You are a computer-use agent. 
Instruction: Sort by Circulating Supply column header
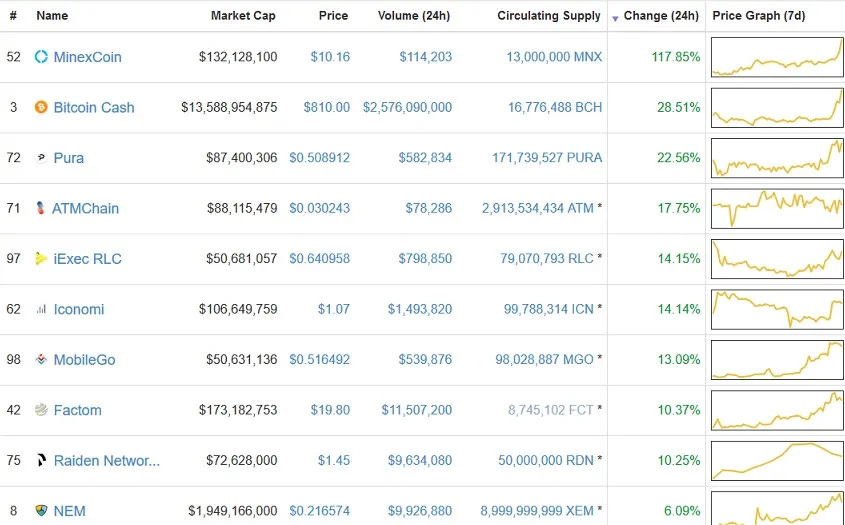tap(549, 16)
